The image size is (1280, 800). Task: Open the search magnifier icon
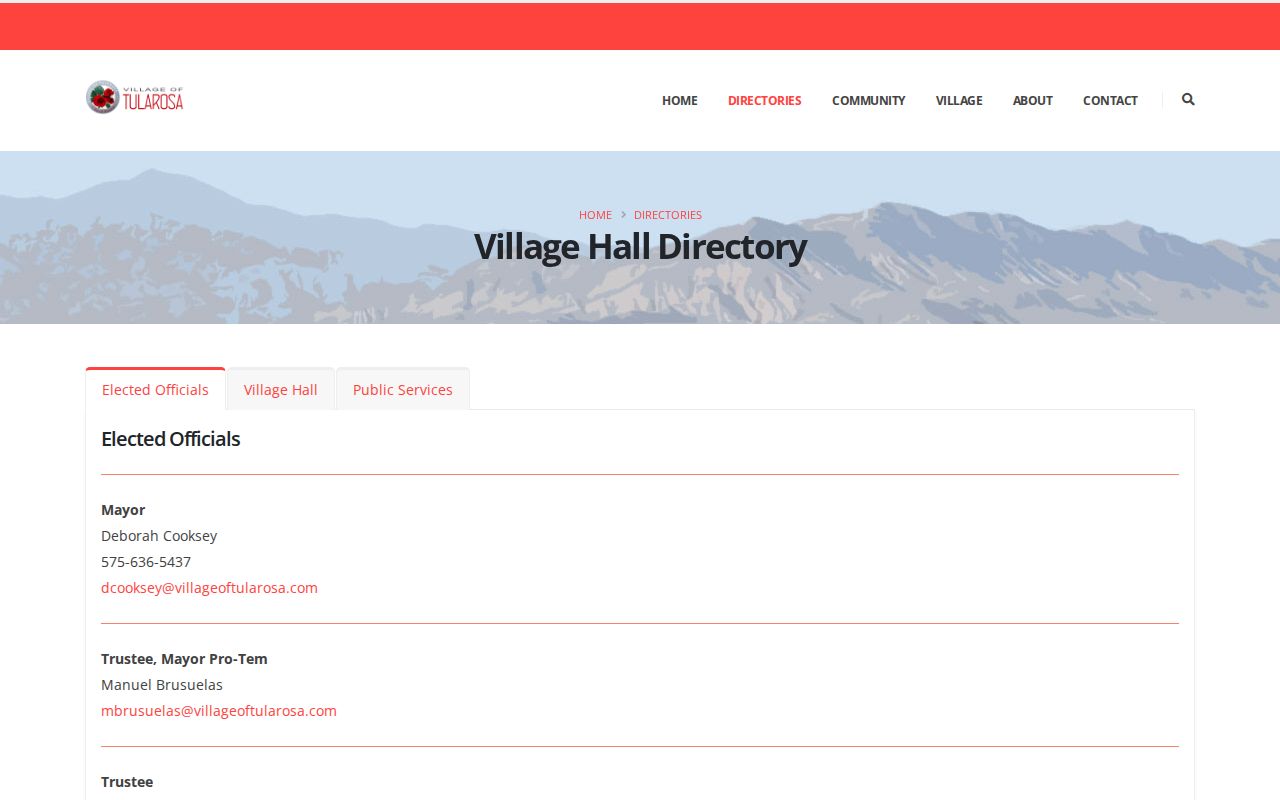click(1188, 99)
